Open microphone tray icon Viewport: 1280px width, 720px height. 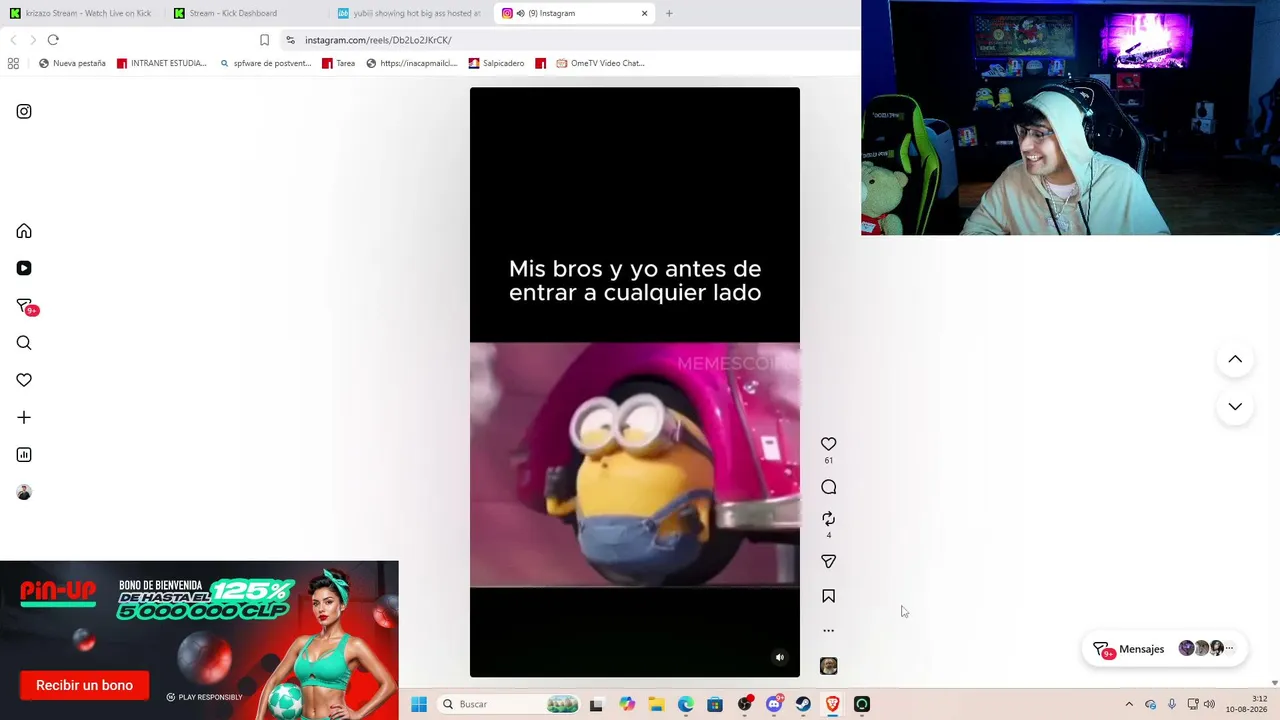tap(1172, 704)
